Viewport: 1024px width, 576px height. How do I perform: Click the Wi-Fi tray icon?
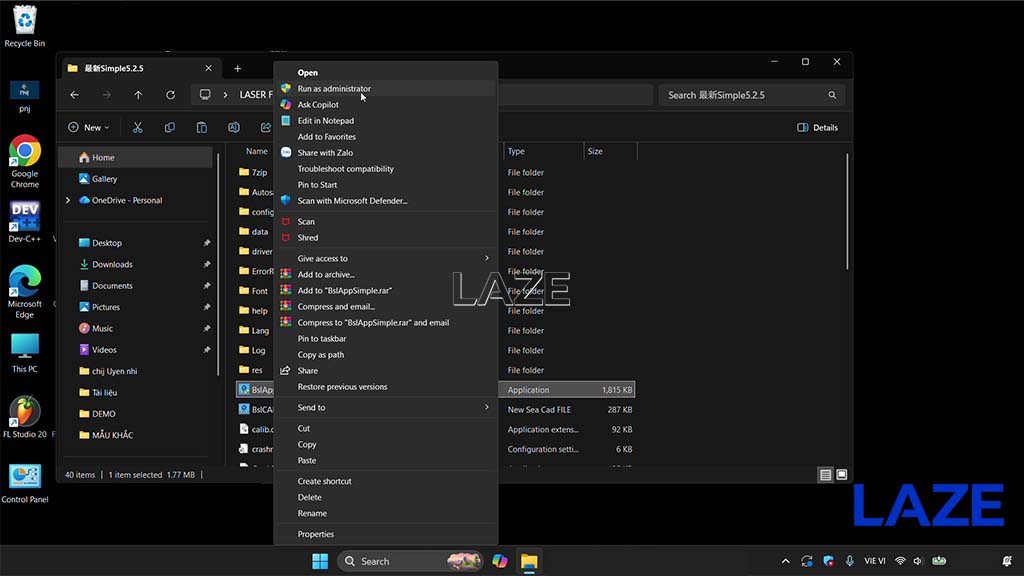(x=900, y=561)
